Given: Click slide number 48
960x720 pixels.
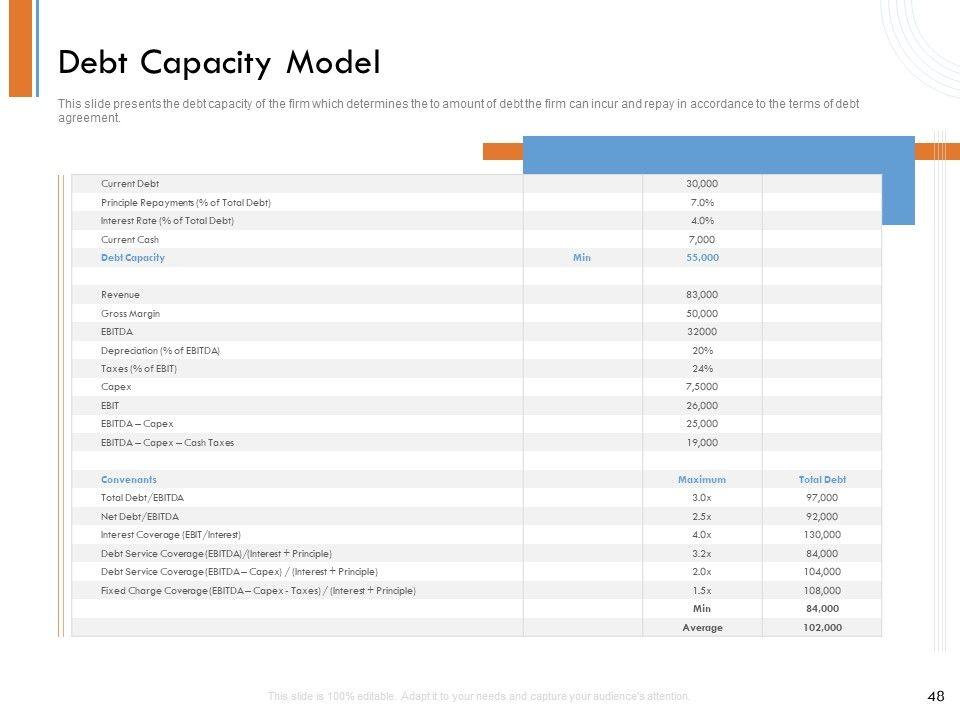Looking at the screenshot, I should coord(937,696).
